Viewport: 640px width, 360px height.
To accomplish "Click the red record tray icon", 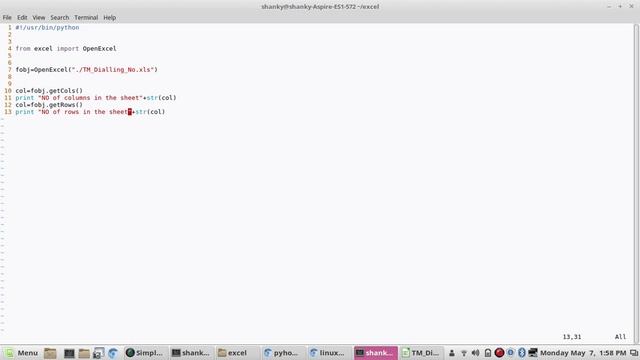I will tap(499, 353).
